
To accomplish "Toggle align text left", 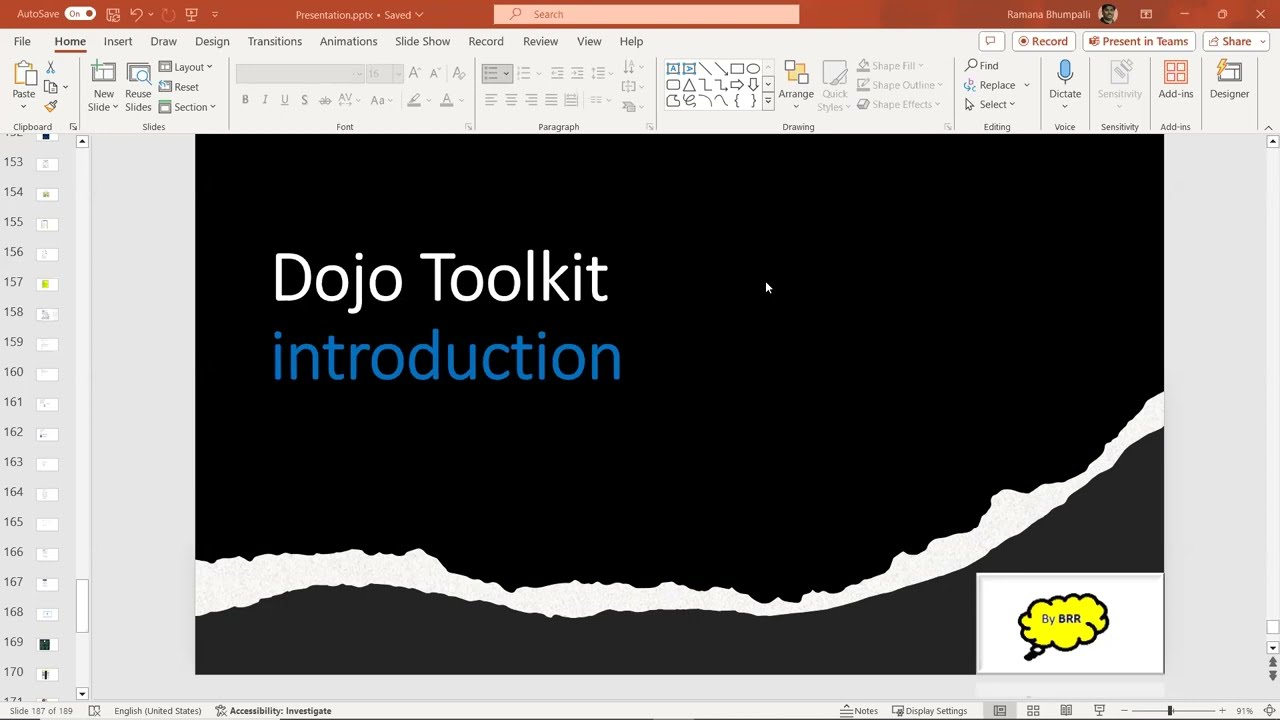I will point(491,100).
